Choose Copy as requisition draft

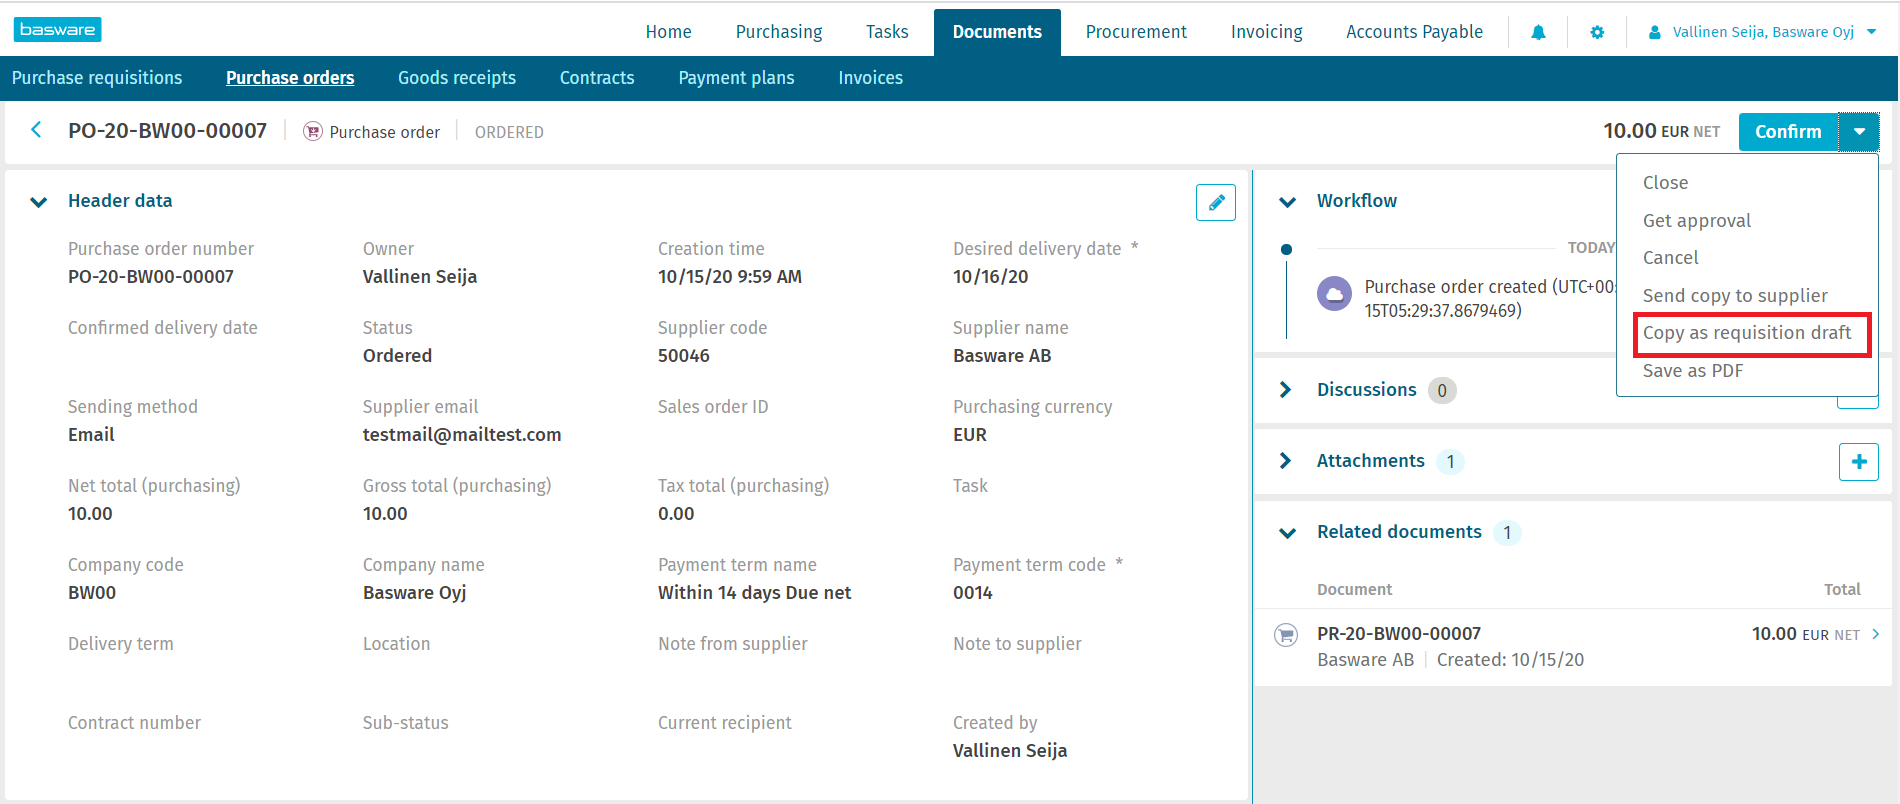[x=1747, y=333]
